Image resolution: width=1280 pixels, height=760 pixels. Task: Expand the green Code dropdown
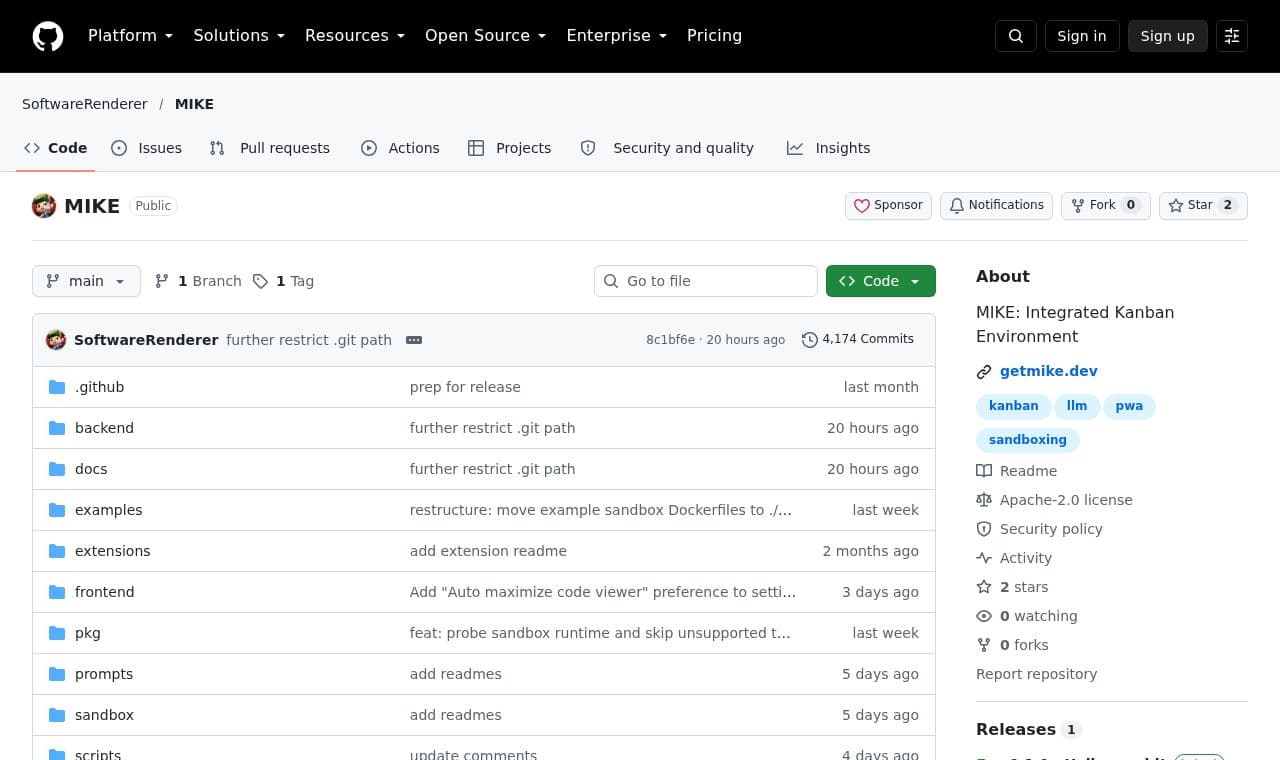coord(881,281)
